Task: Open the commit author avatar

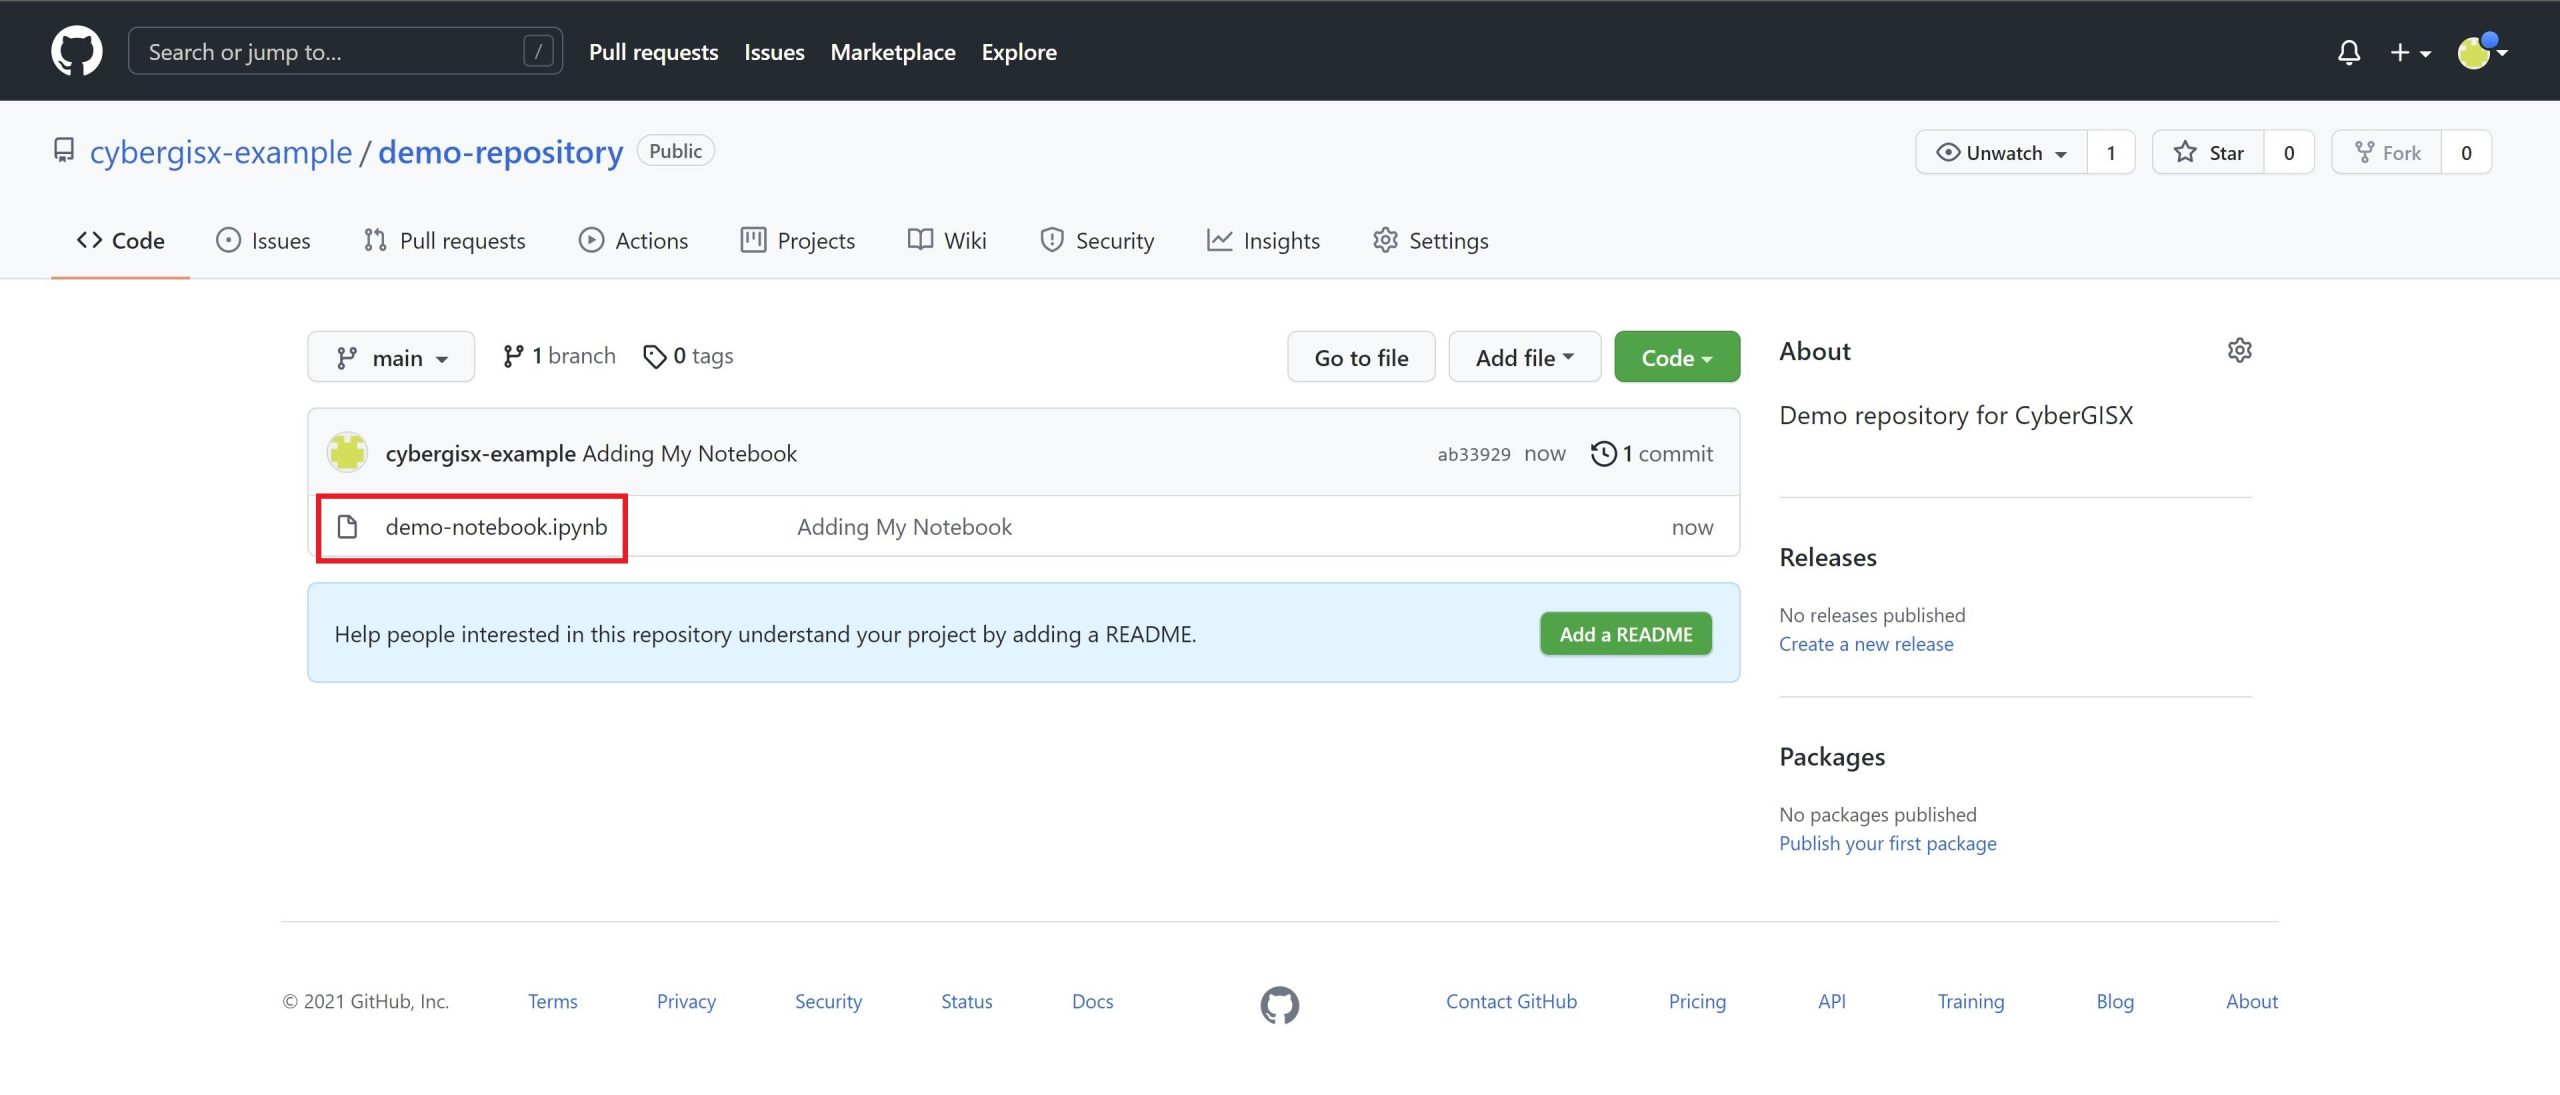Action: 348,453
